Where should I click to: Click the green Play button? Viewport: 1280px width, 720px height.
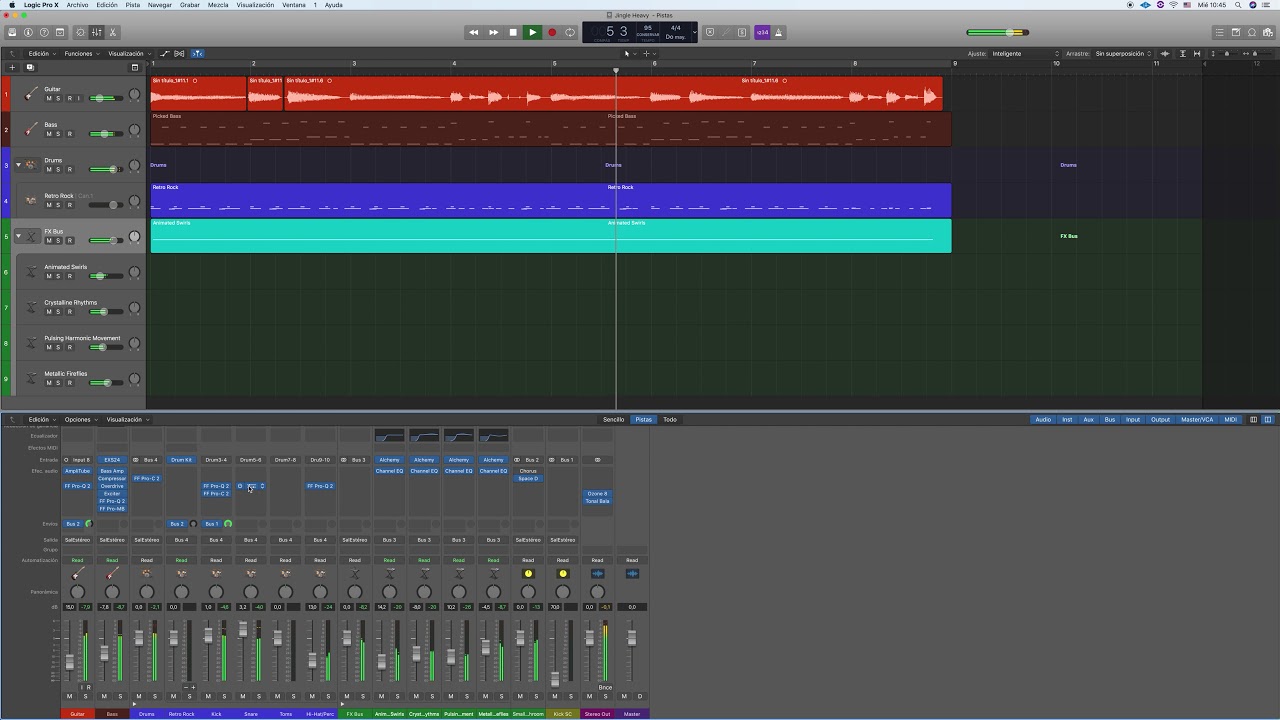coord(532,32)
